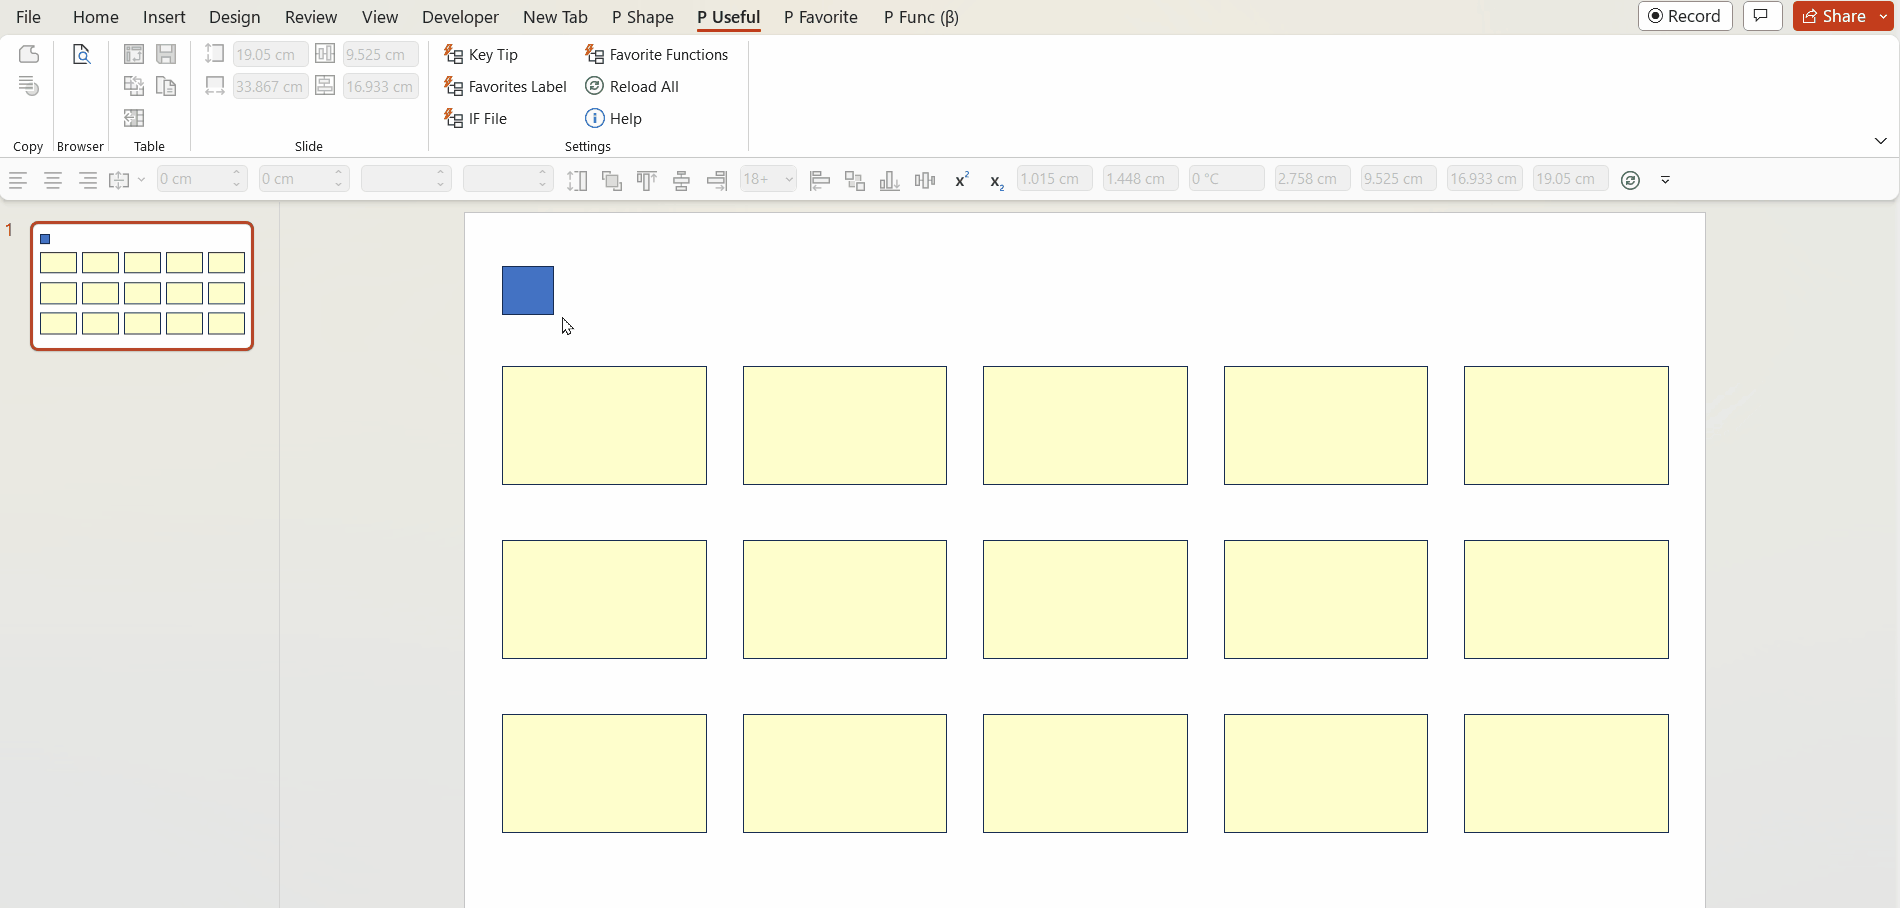Toggle superscript formatting
Image resolution: width=1900 pixels, height=908 pixels.
pyautogui.click(x=962, y=180)
